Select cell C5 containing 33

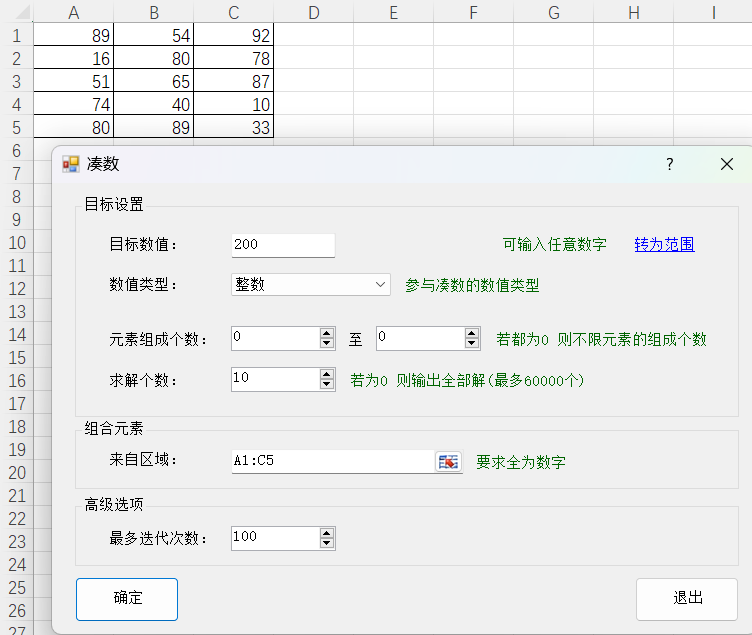tap(234, 127)
